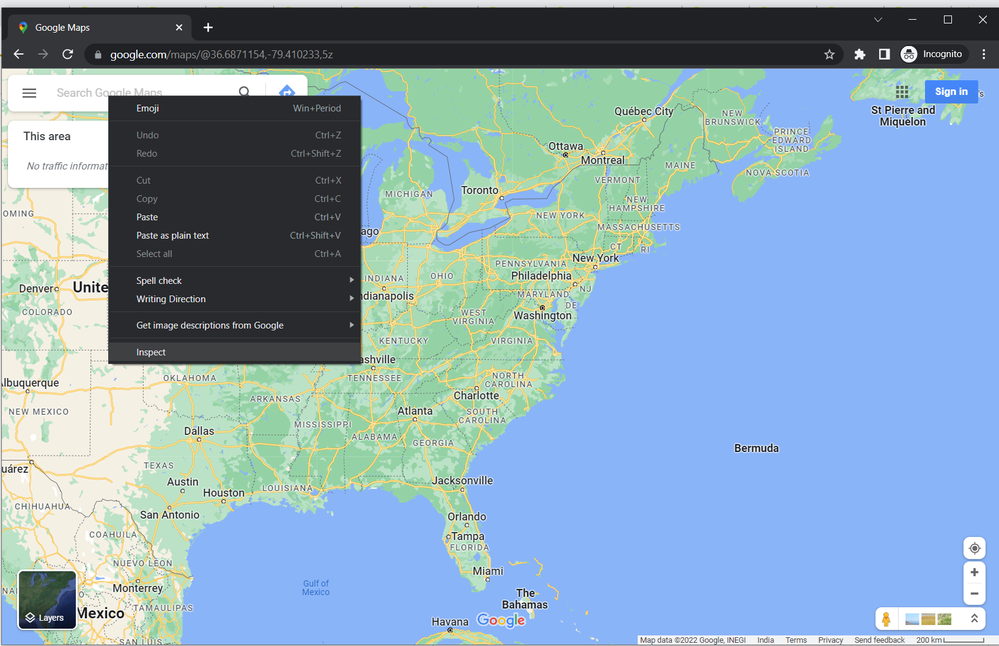Screen dimensions: 999x646
Task: Toggle the Layers map view
Action: click(x=47, y=599)
